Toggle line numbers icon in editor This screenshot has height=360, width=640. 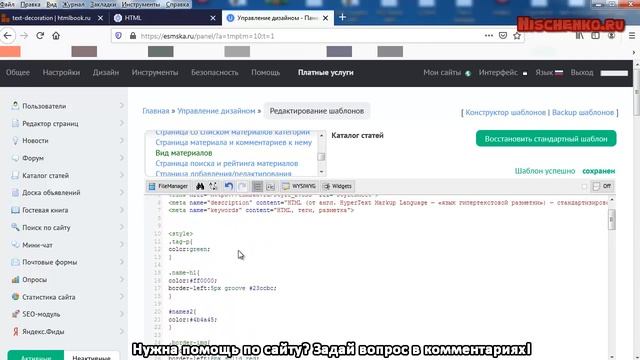257,186
